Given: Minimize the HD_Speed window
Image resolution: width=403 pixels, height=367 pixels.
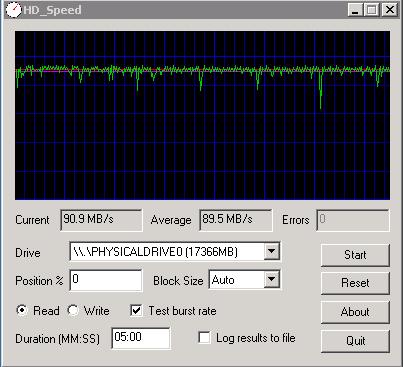Looking at the screenshot, I should (x=355, y=10).
